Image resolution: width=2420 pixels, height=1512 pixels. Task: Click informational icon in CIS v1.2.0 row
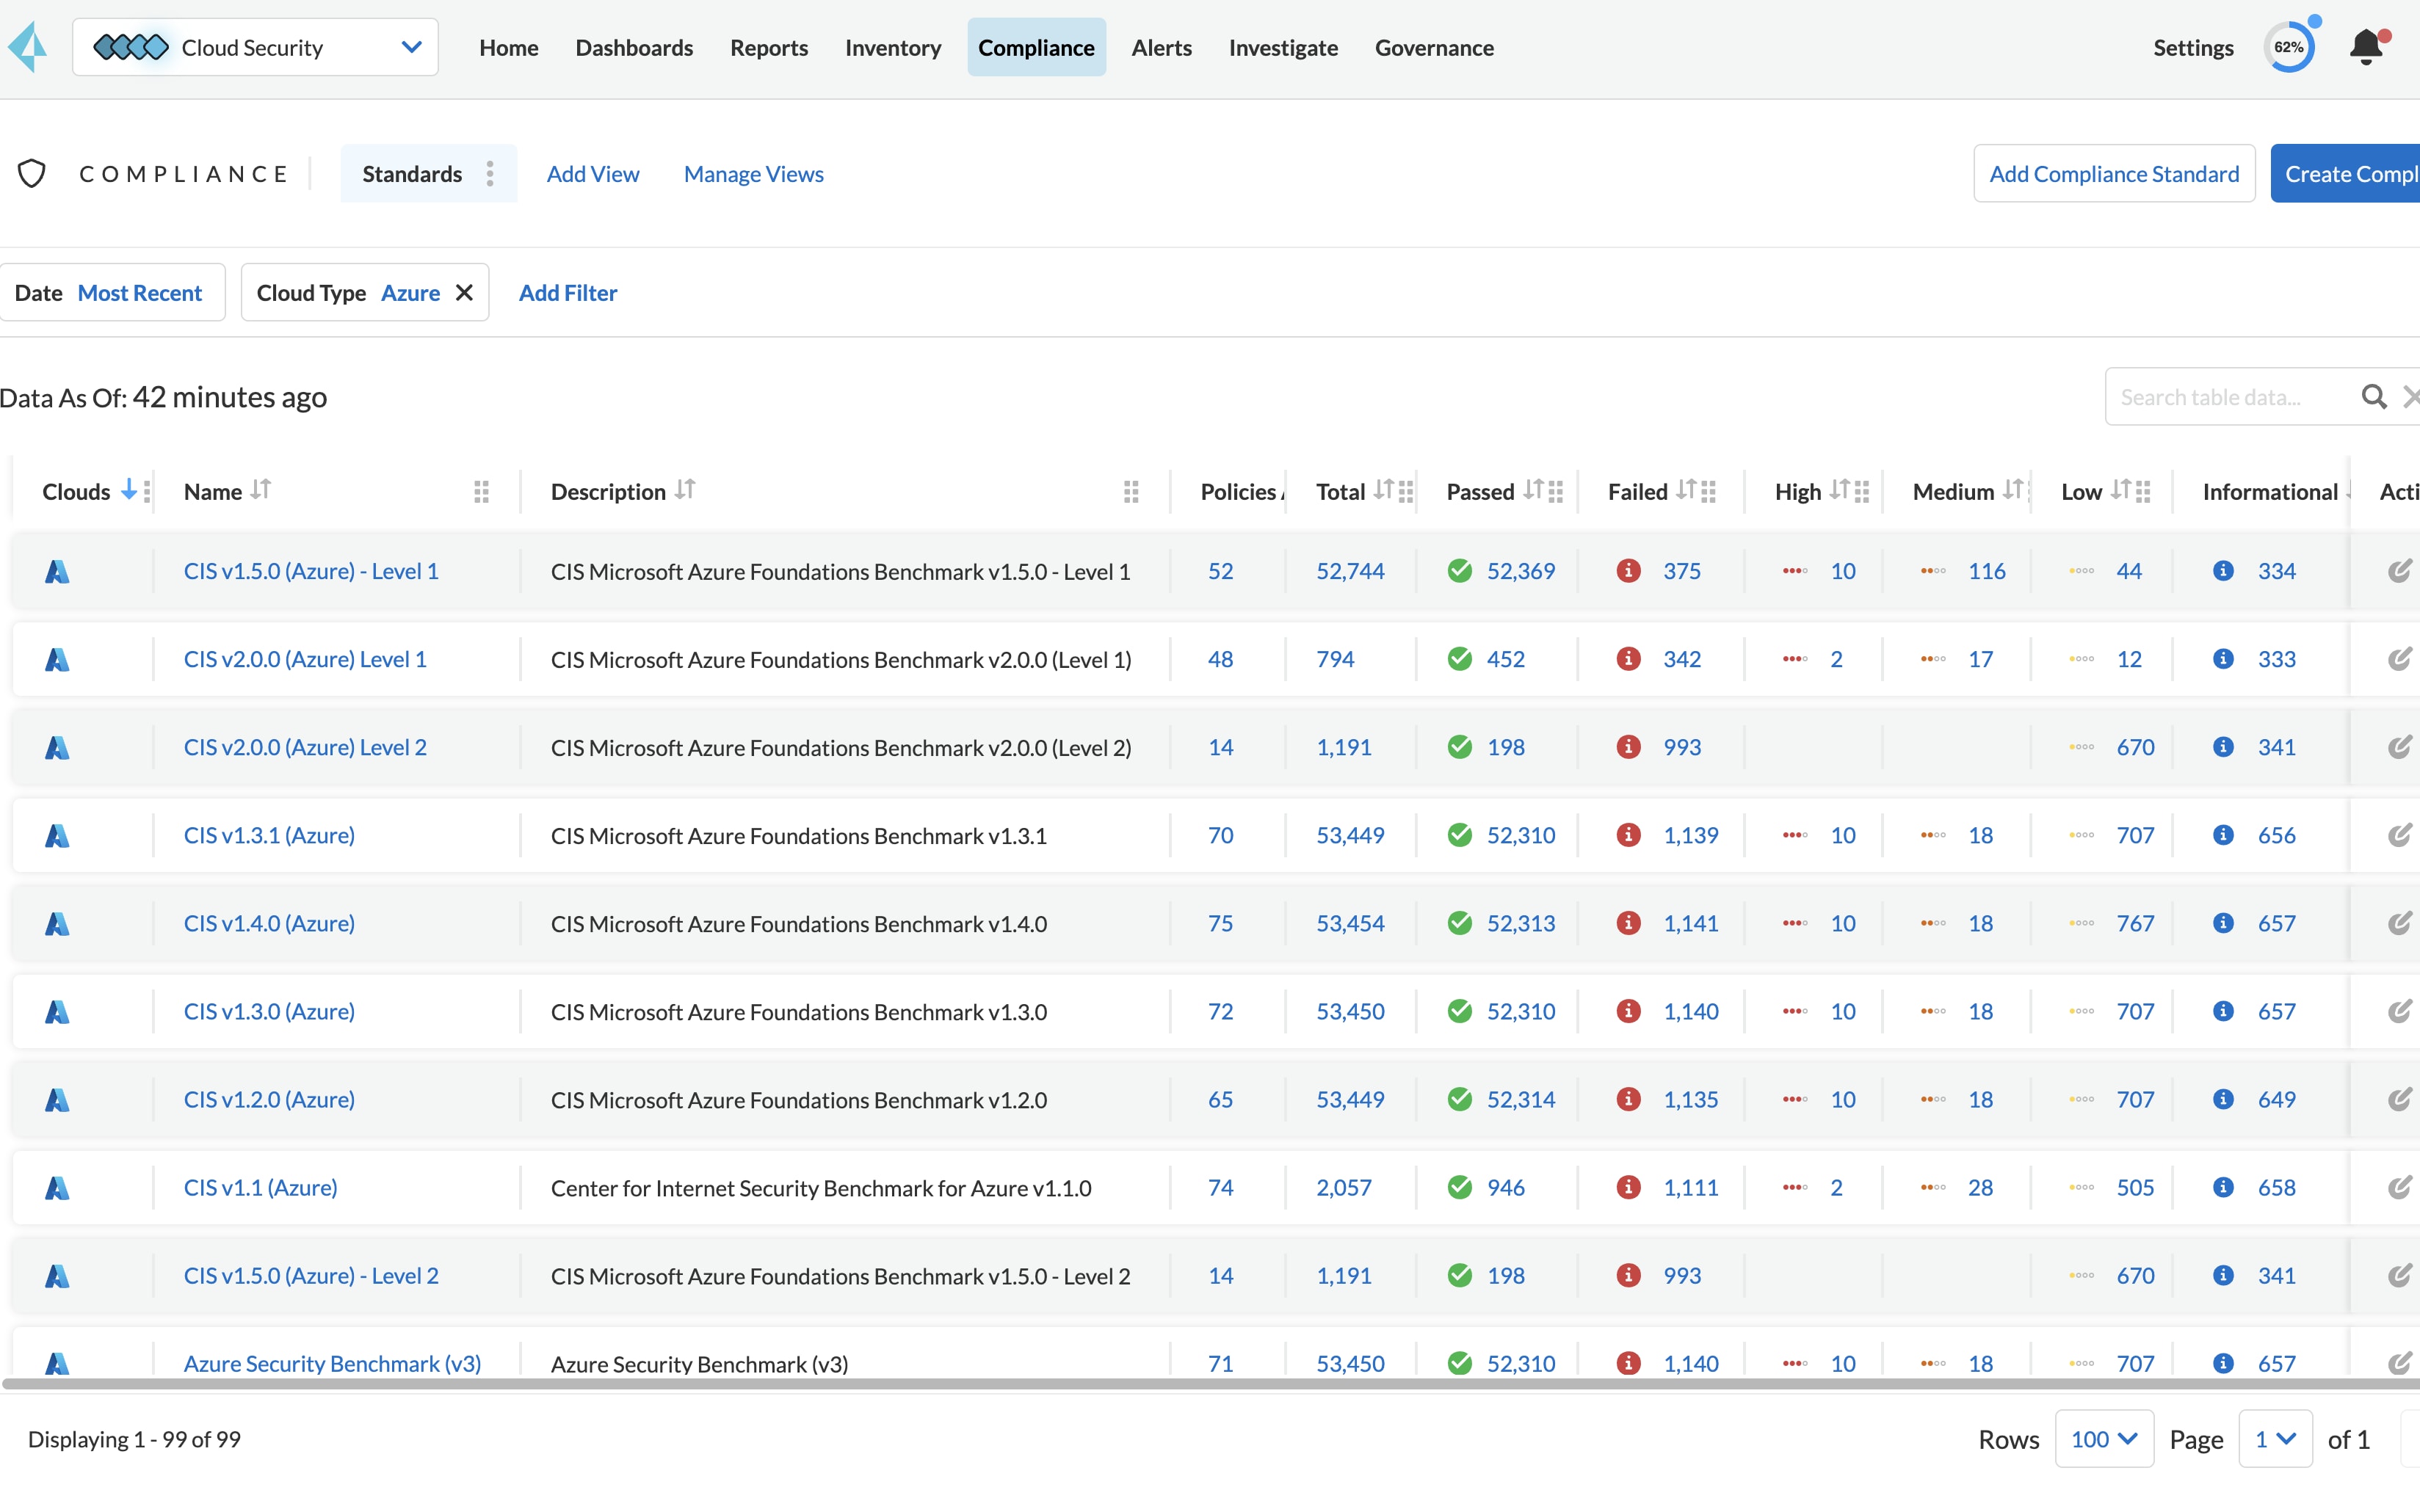[2223, 1099]
